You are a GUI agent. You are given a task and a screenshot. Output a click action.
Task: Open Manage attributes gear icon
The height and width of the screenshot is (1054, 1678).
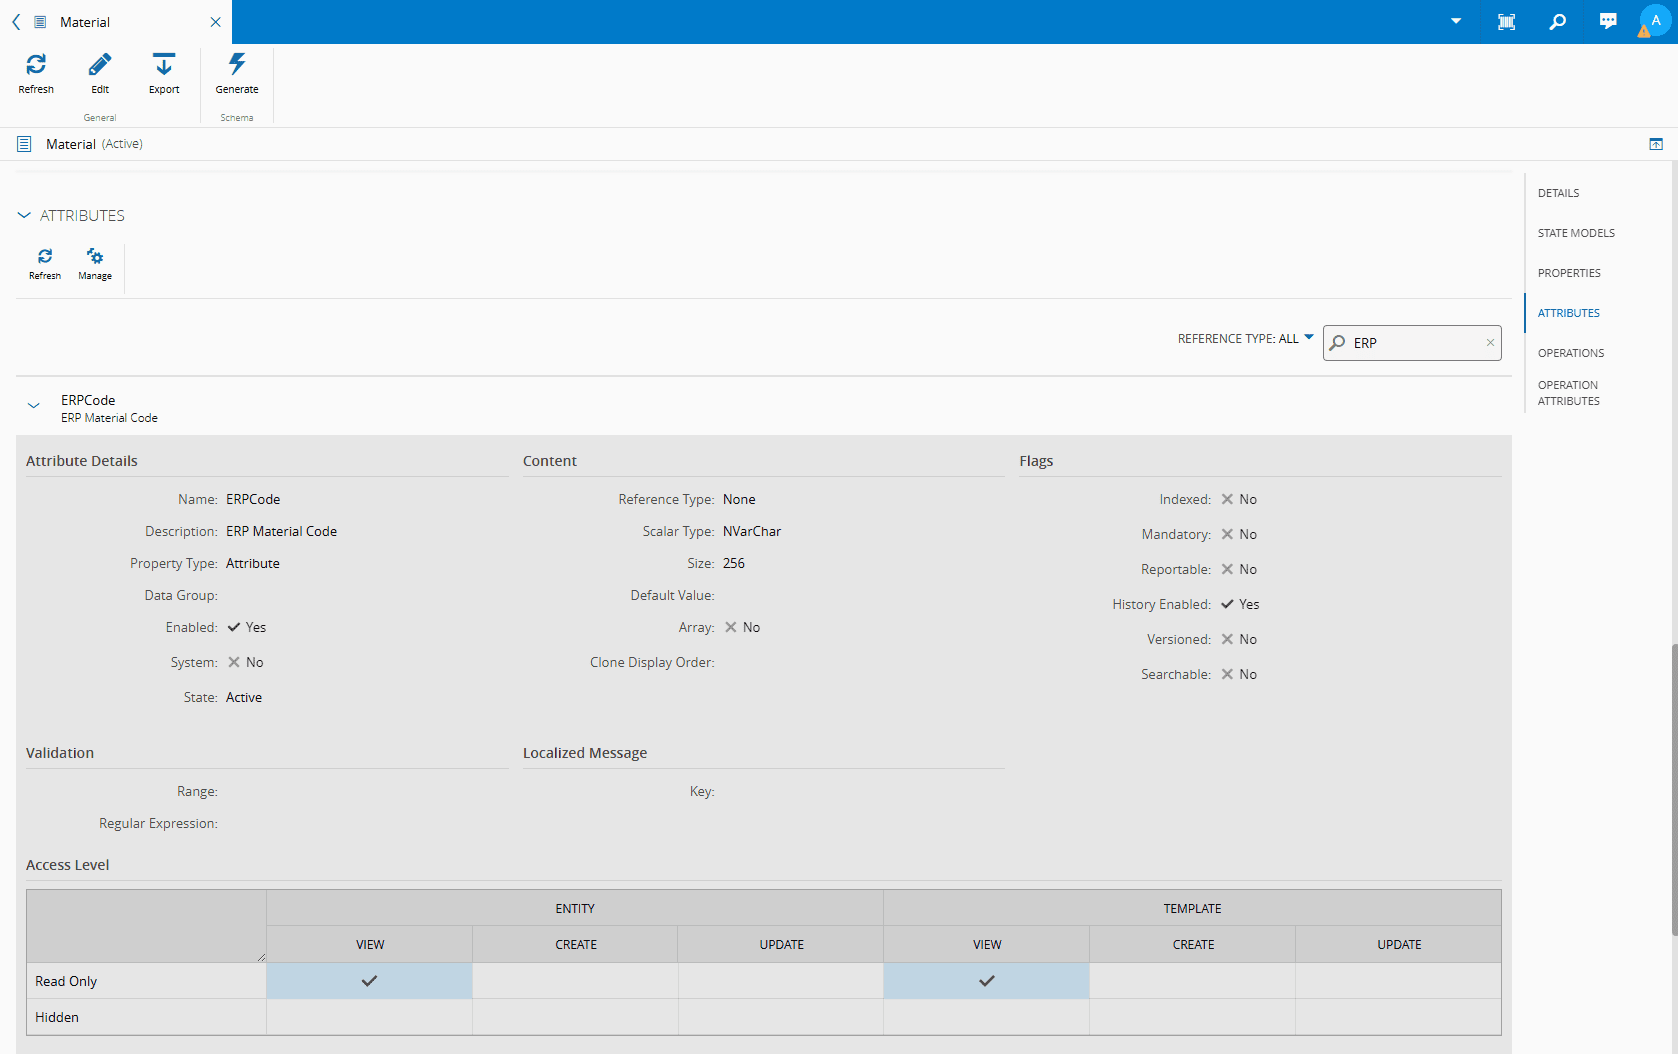95,258
